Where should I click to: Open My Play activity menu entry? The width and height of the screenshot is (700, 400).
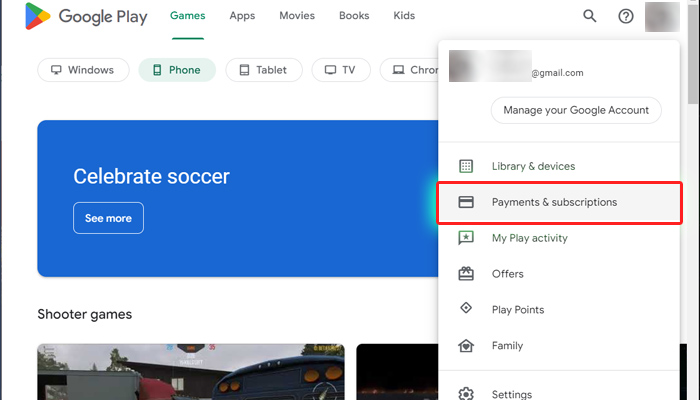[x=559, y=238]
